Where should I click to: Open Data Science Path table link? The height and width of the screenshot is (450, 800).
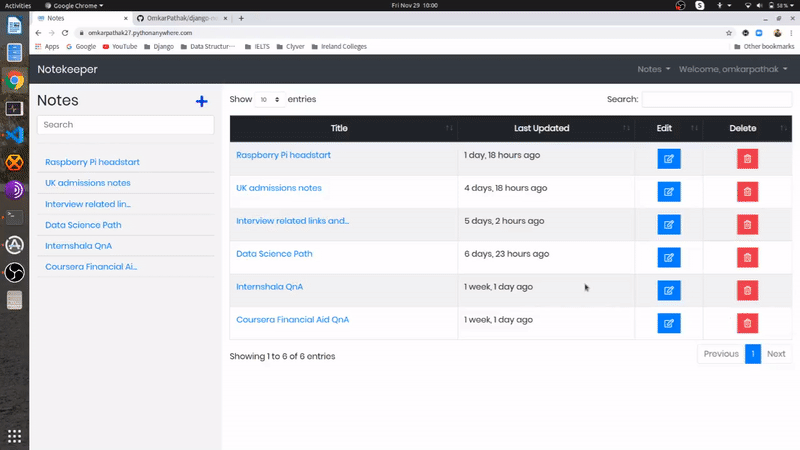point(274,254)
